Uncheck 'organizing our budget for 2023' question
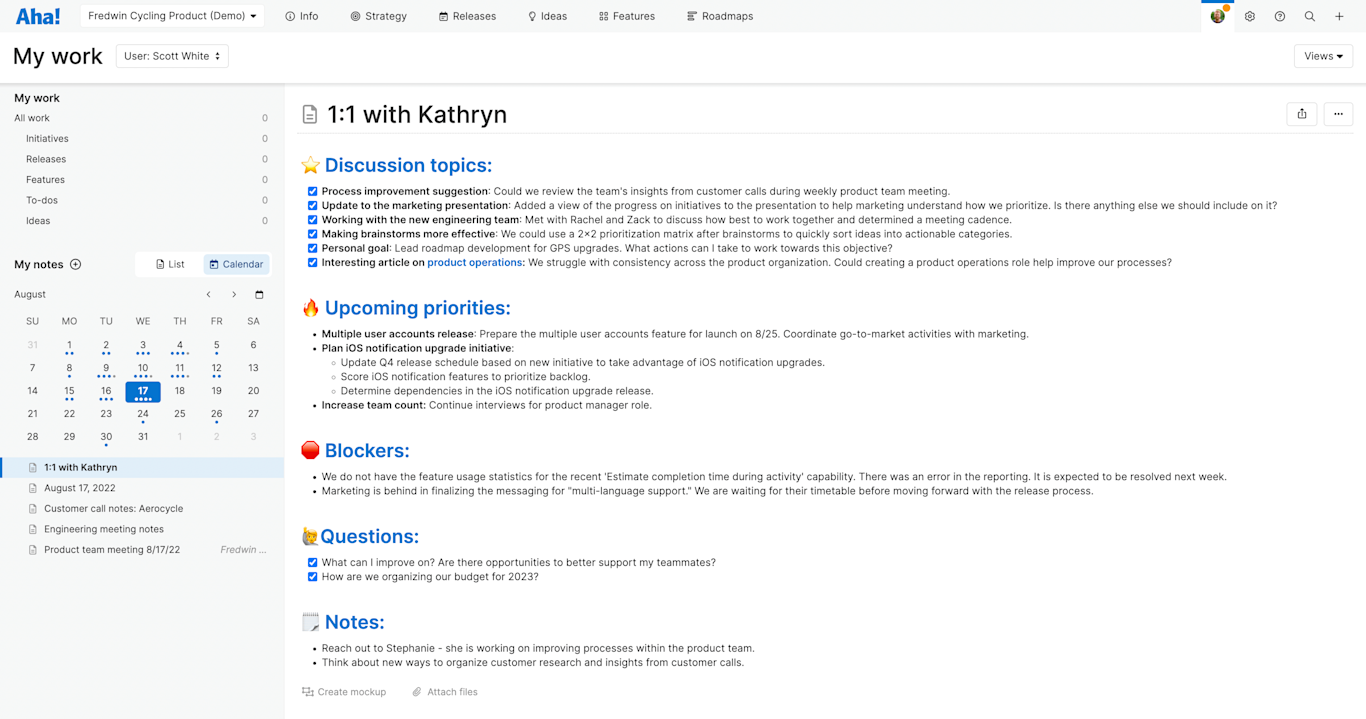The image size is (1366, 719). click(x=313, y=577)
